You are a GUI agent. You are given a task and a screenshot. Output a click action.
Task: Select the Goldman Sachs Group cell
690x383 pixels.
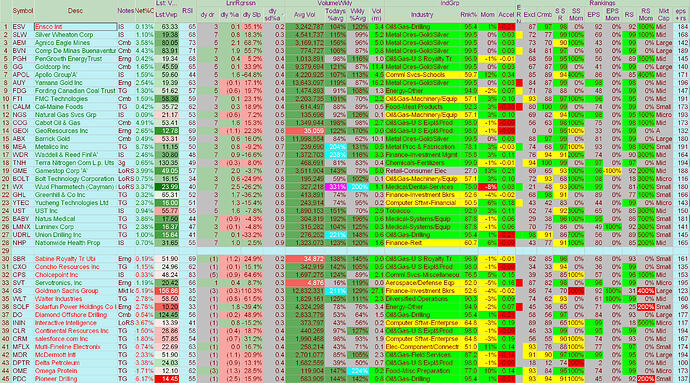pyautogui.click(x=75, y=291)
